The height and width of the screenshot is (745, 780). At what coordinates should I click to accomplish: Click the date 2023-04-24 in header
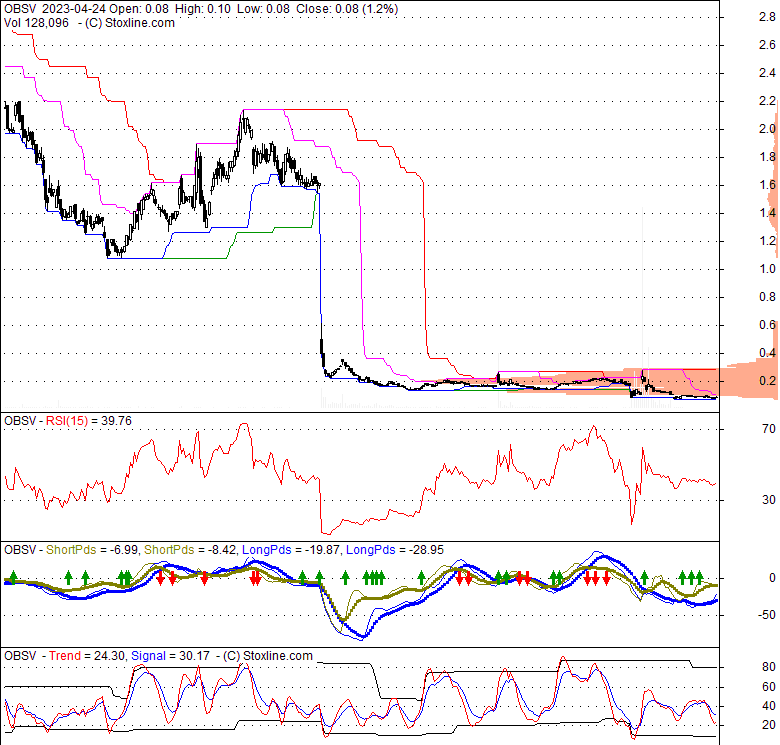click(x=75, y=9)
